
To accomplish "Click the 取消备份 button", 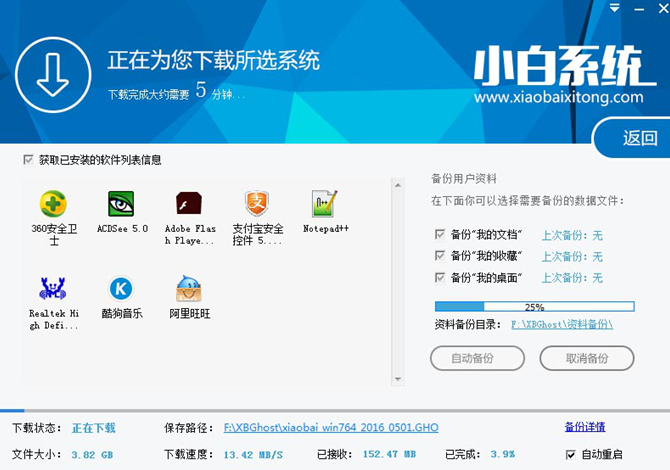I will 587,358.
